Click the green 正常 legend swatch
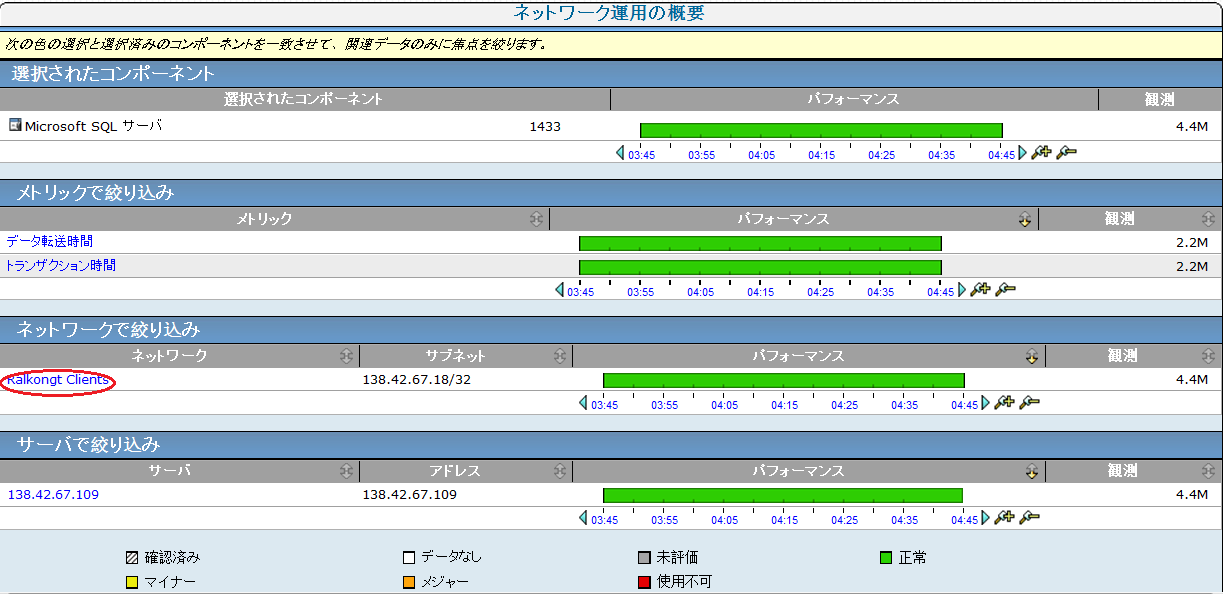 pyautogui.click(x=885, y=558)
